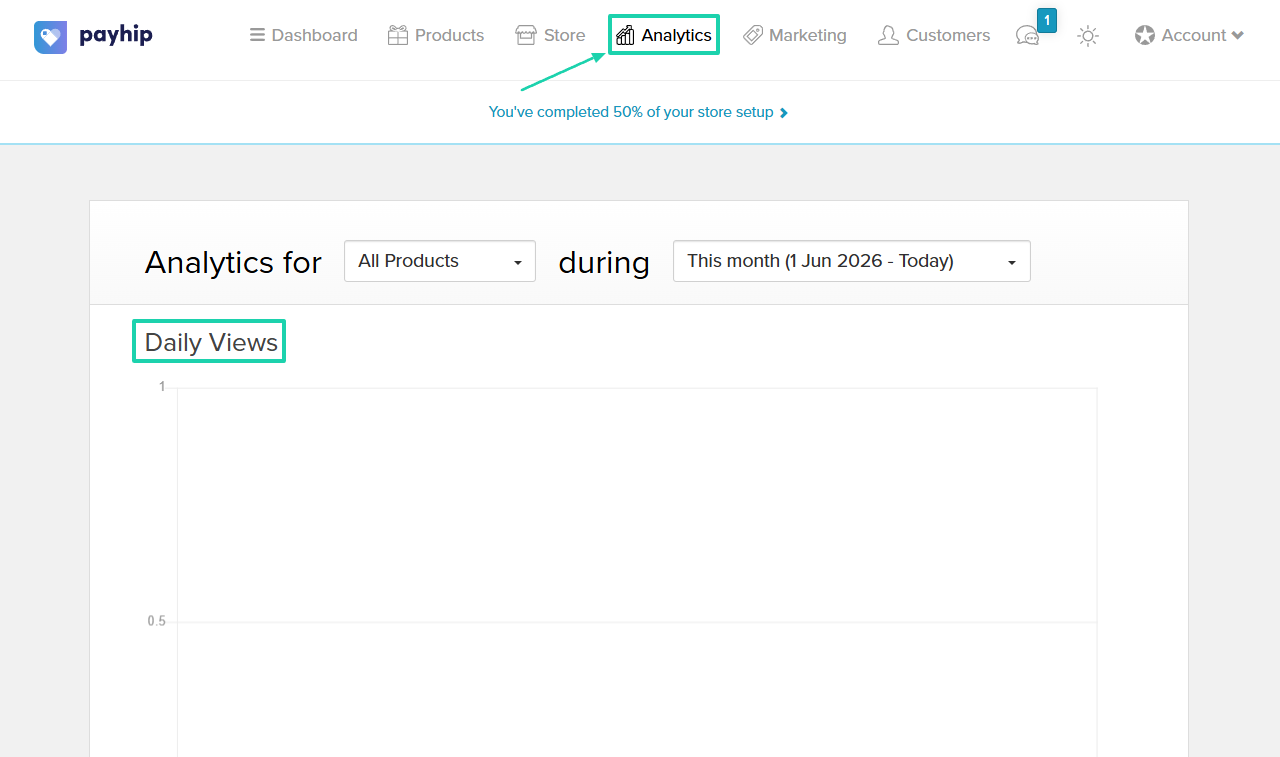1280x757 pixels.
Task: Expand the Account dropdown menu
Action: pos(1190,35)
